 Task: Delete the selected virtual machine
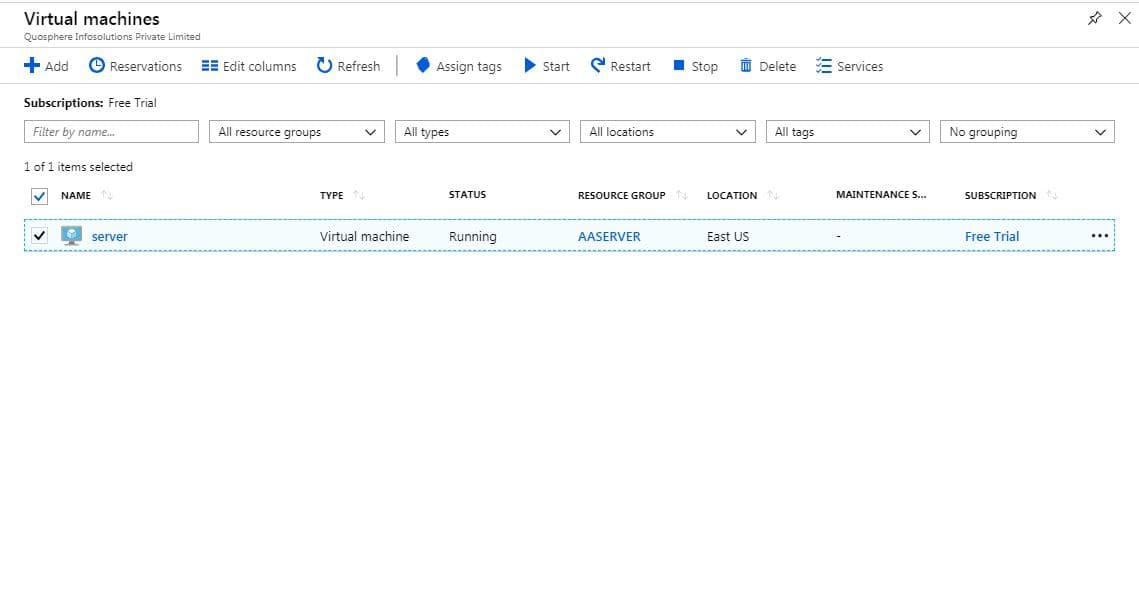coord(768,66)
